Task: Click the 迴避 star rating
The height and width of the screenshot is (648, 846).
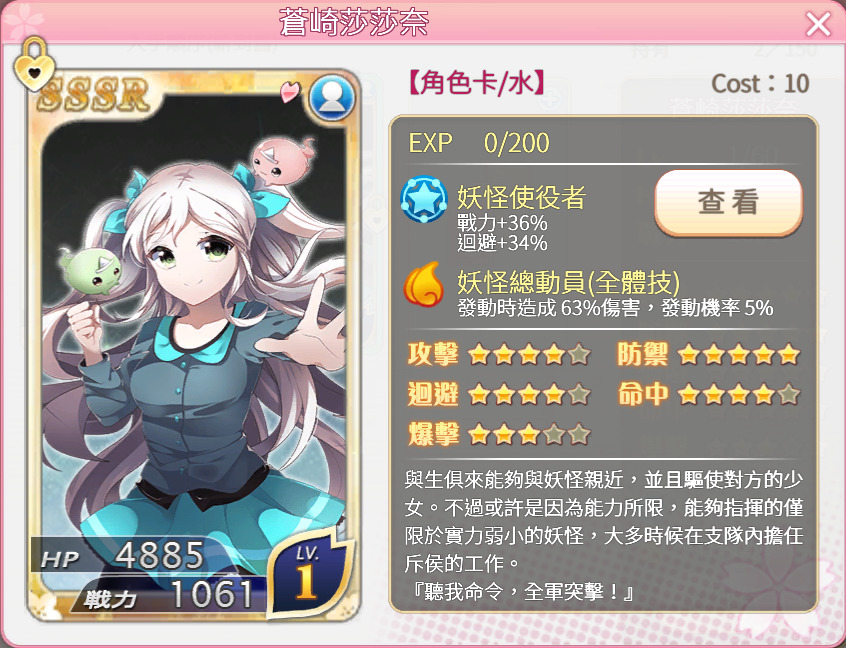Action: [x=529, y=394]
